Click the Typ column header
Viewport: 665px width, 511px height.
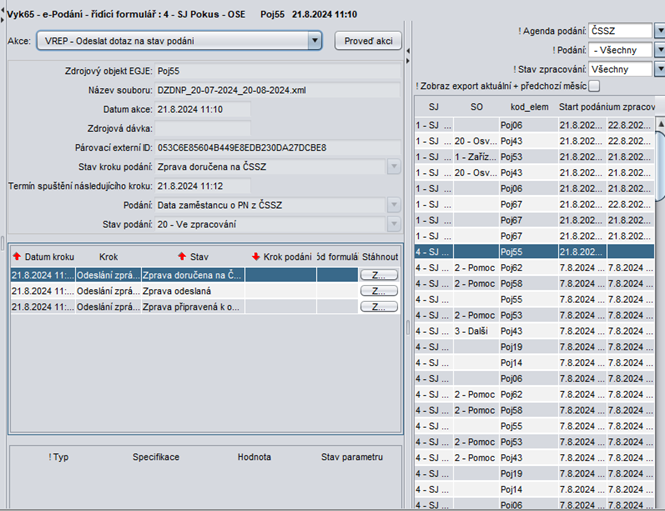(59, 457)
